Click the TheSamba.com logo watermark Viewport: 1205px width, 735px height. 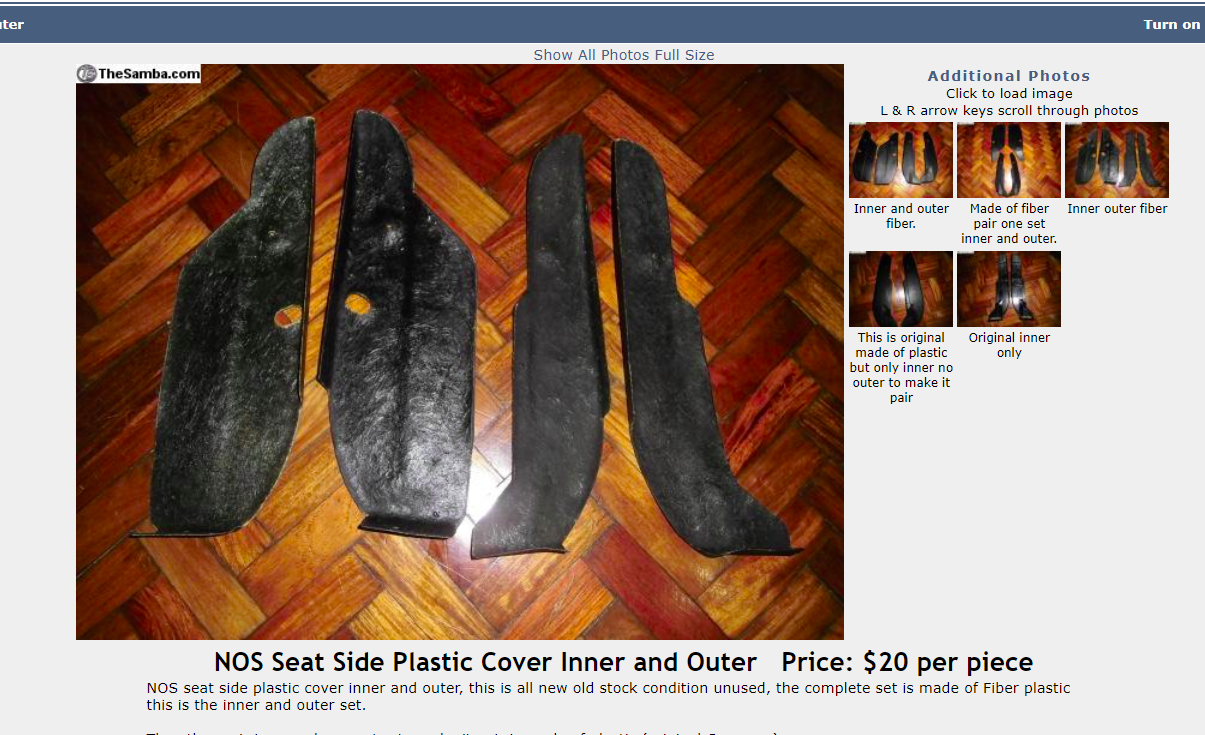click(139, 73)
